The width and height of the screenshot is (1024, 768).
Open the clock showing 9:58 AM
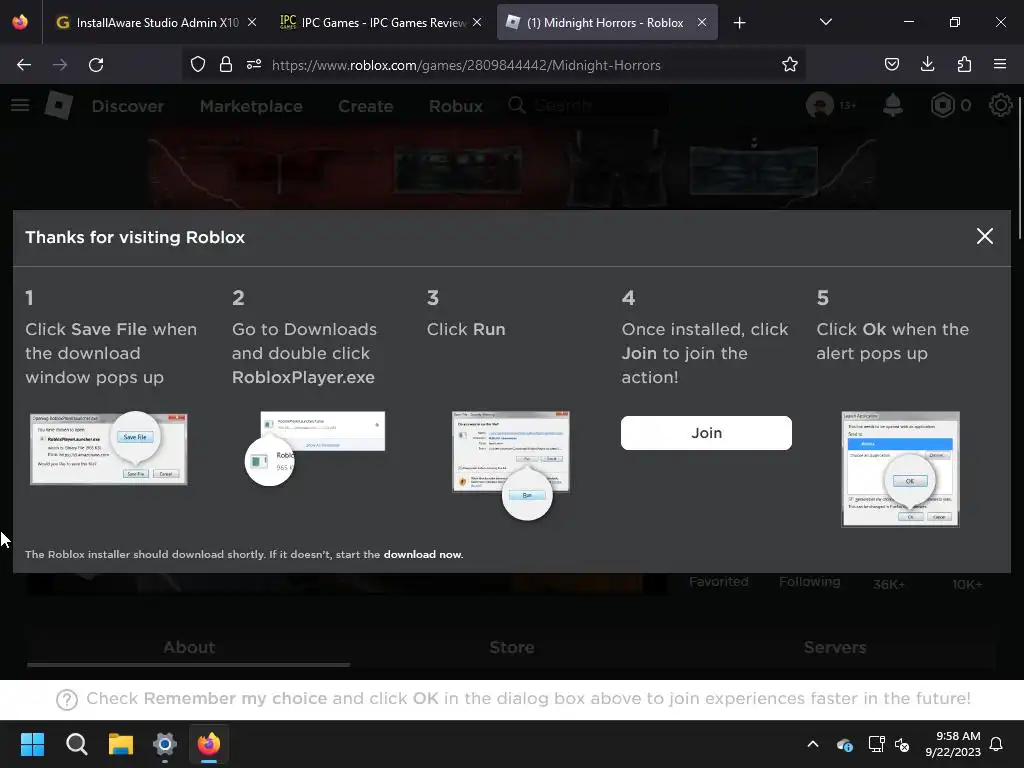coord(953,744)
